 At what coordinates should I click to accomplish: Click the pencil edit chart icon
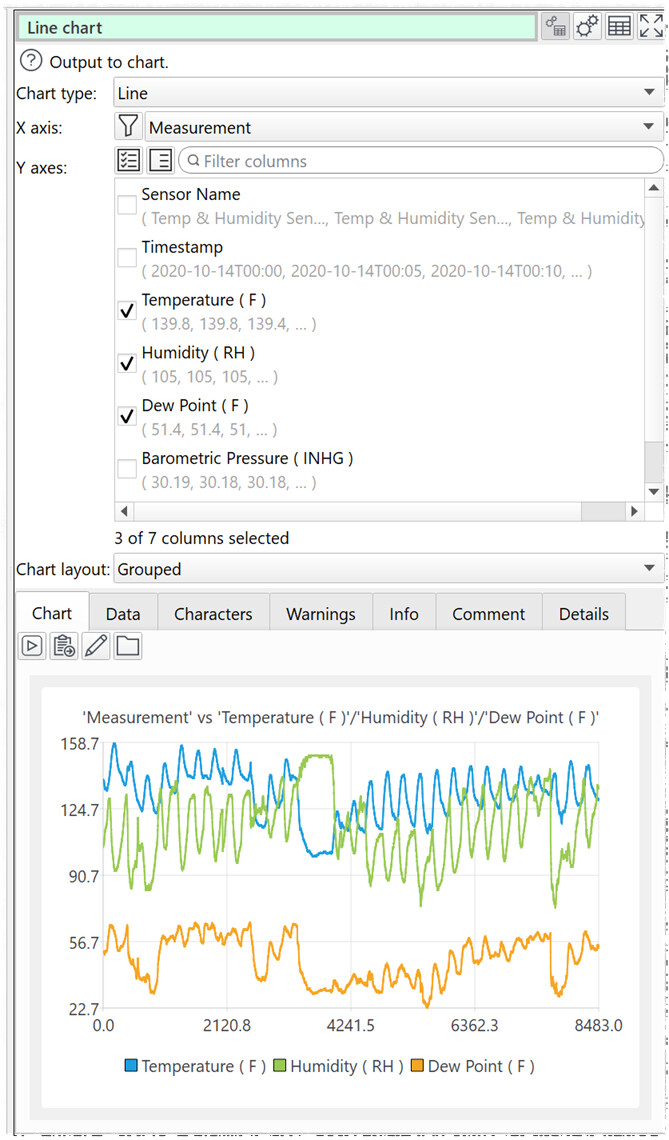coord(96,646)
